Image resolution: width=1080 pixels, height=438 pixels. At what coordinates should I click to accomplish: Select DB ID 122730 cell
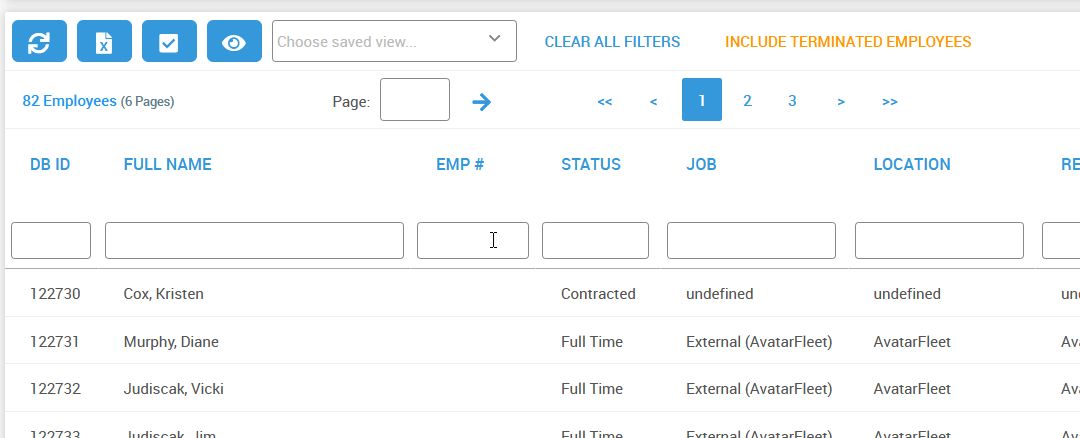[x=55, y=294]
